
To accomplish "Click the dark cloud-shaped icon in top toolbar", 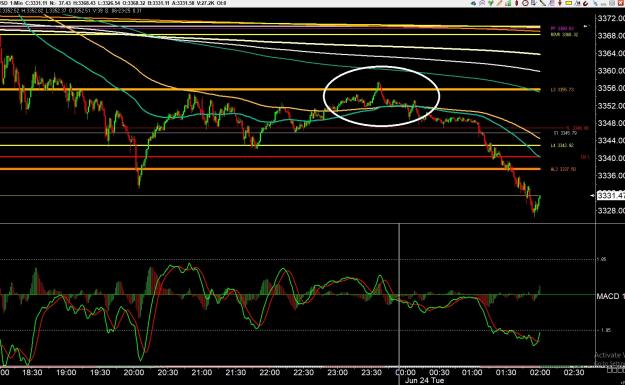I will (474, 3).
